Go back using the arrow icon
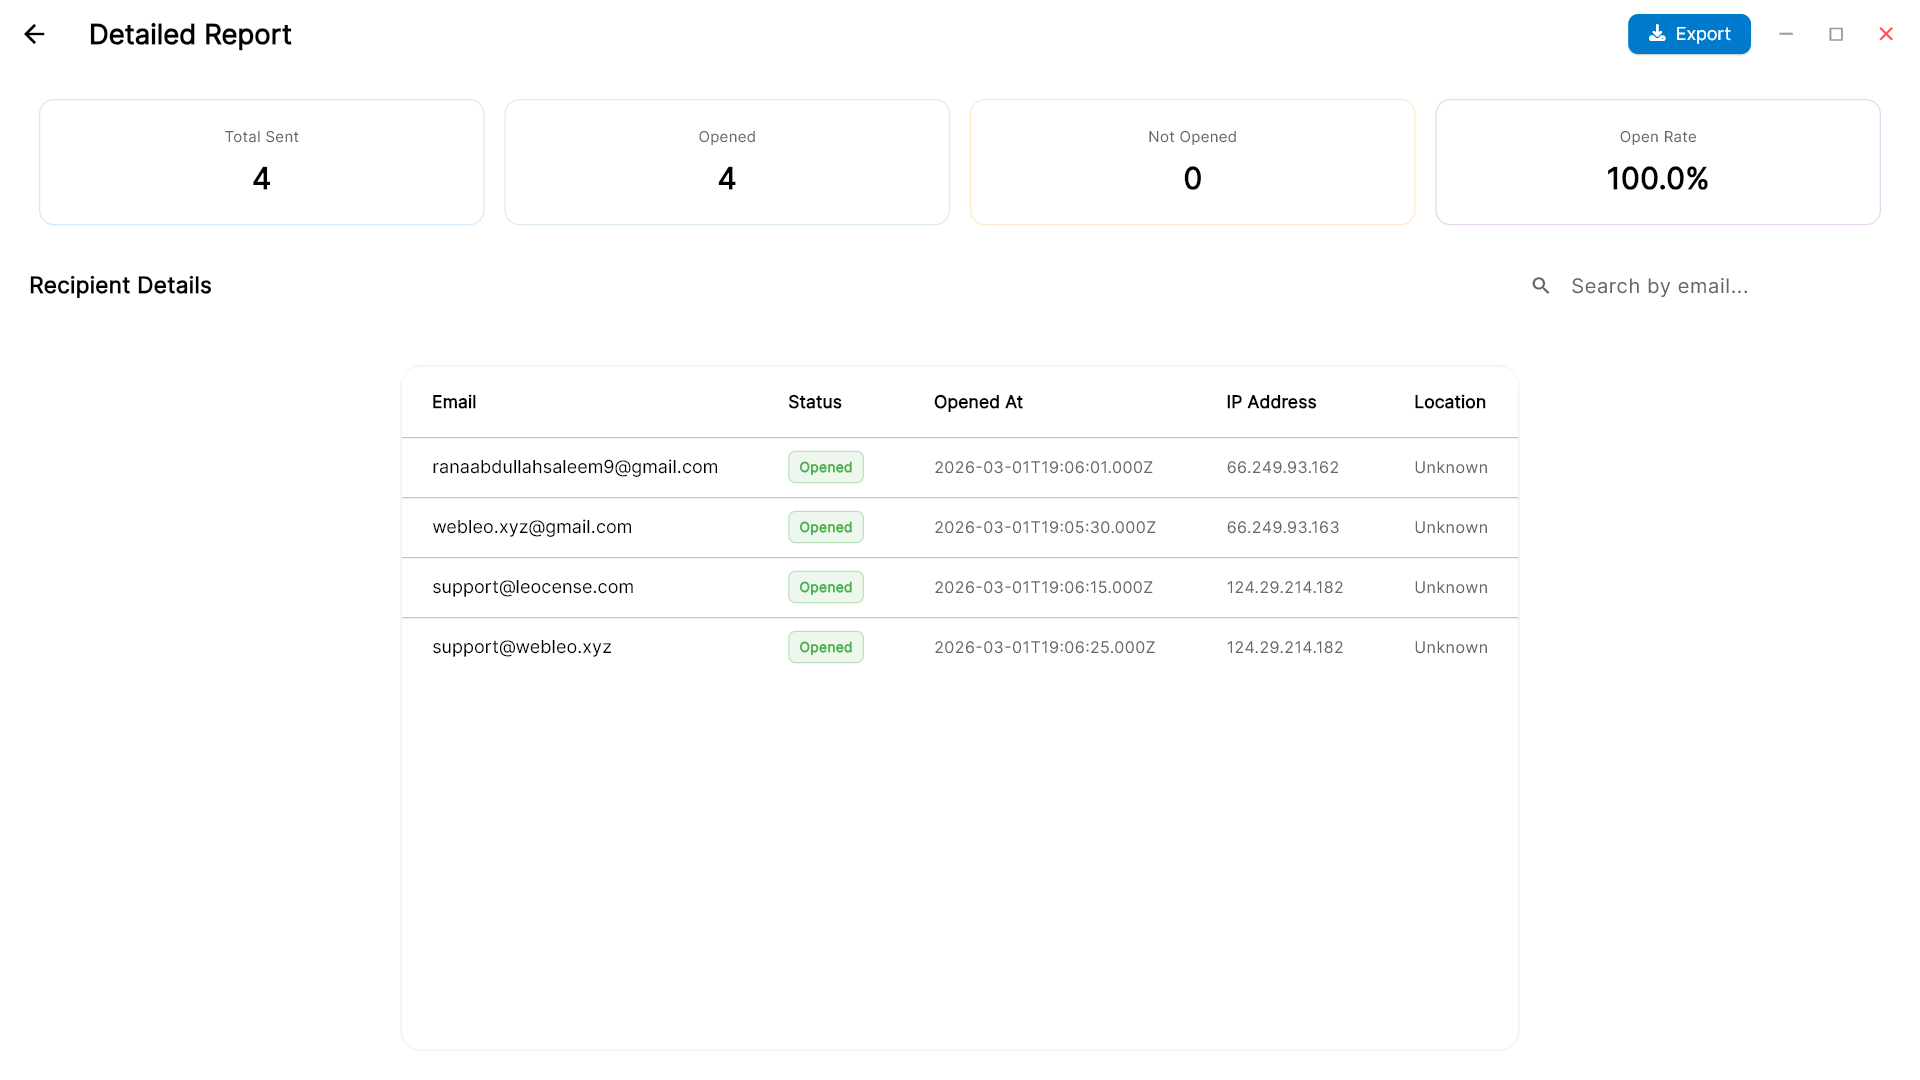The width and height of the screenshot is (1920, 1080). pos(35,34)
